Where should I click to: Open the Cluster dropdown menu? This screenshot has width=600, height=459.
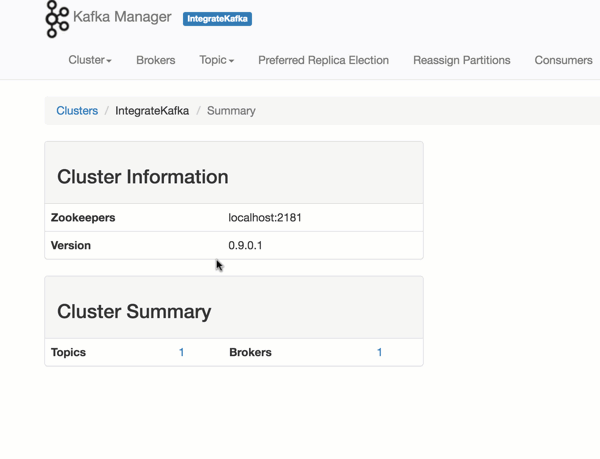(90, 60)
